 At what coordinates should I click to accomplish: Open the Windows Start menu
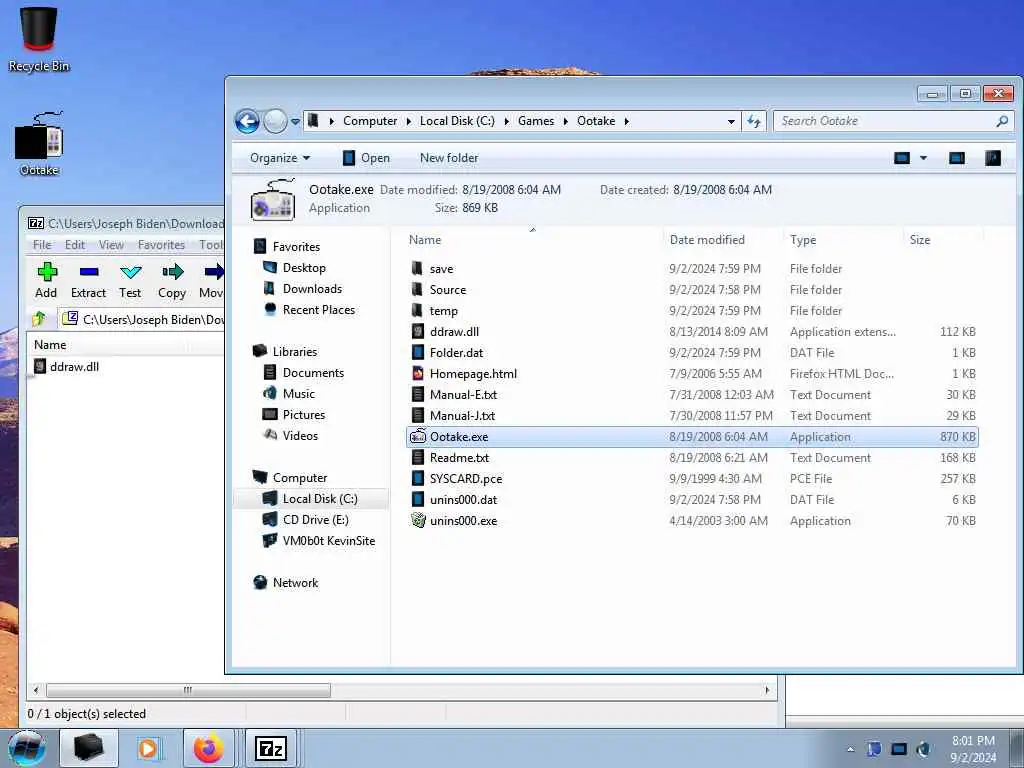click(x=27, y=748)
